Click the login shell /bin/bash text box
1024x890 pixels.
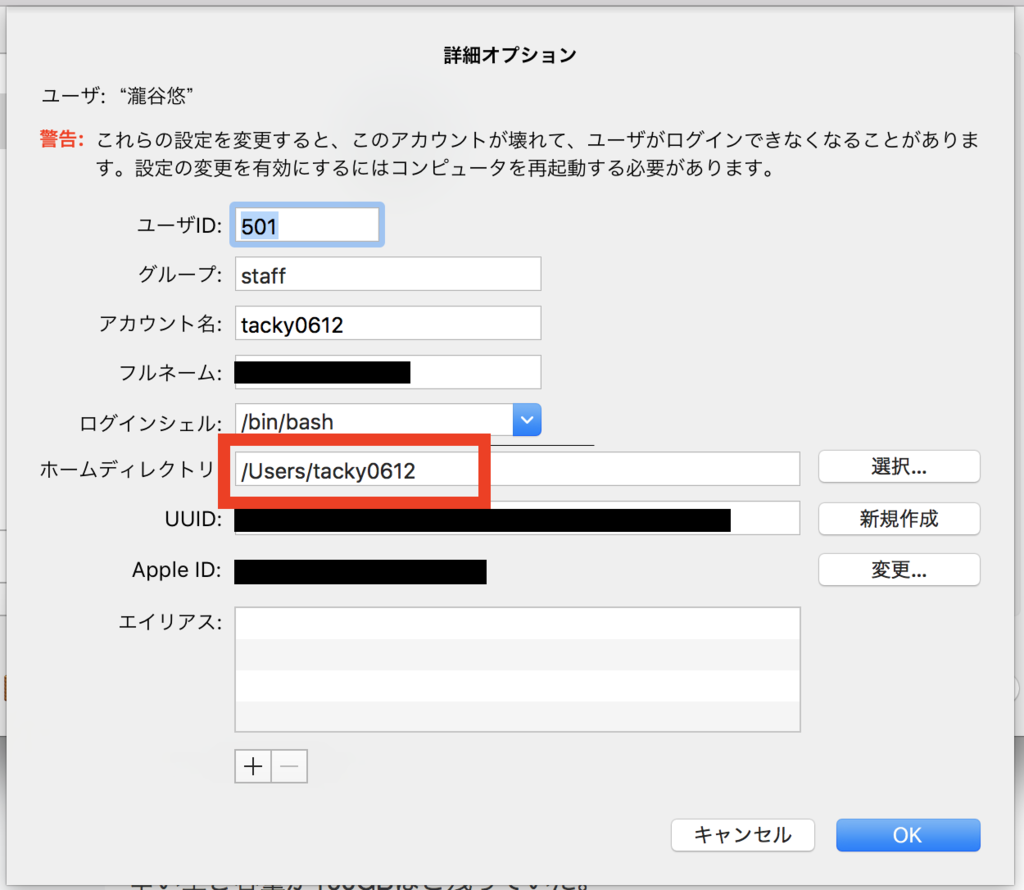[x=374, y=420]
